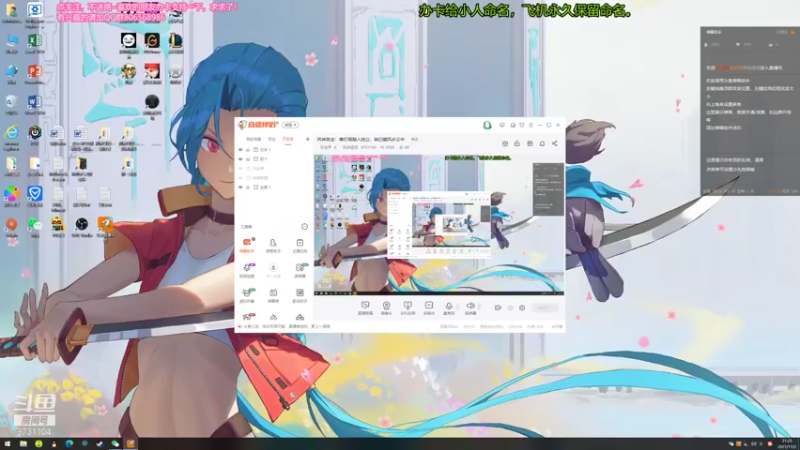The image size is (800, 450).
Task: Open the hamburger menu in companion title bar
Action: (x=531, y=125)
